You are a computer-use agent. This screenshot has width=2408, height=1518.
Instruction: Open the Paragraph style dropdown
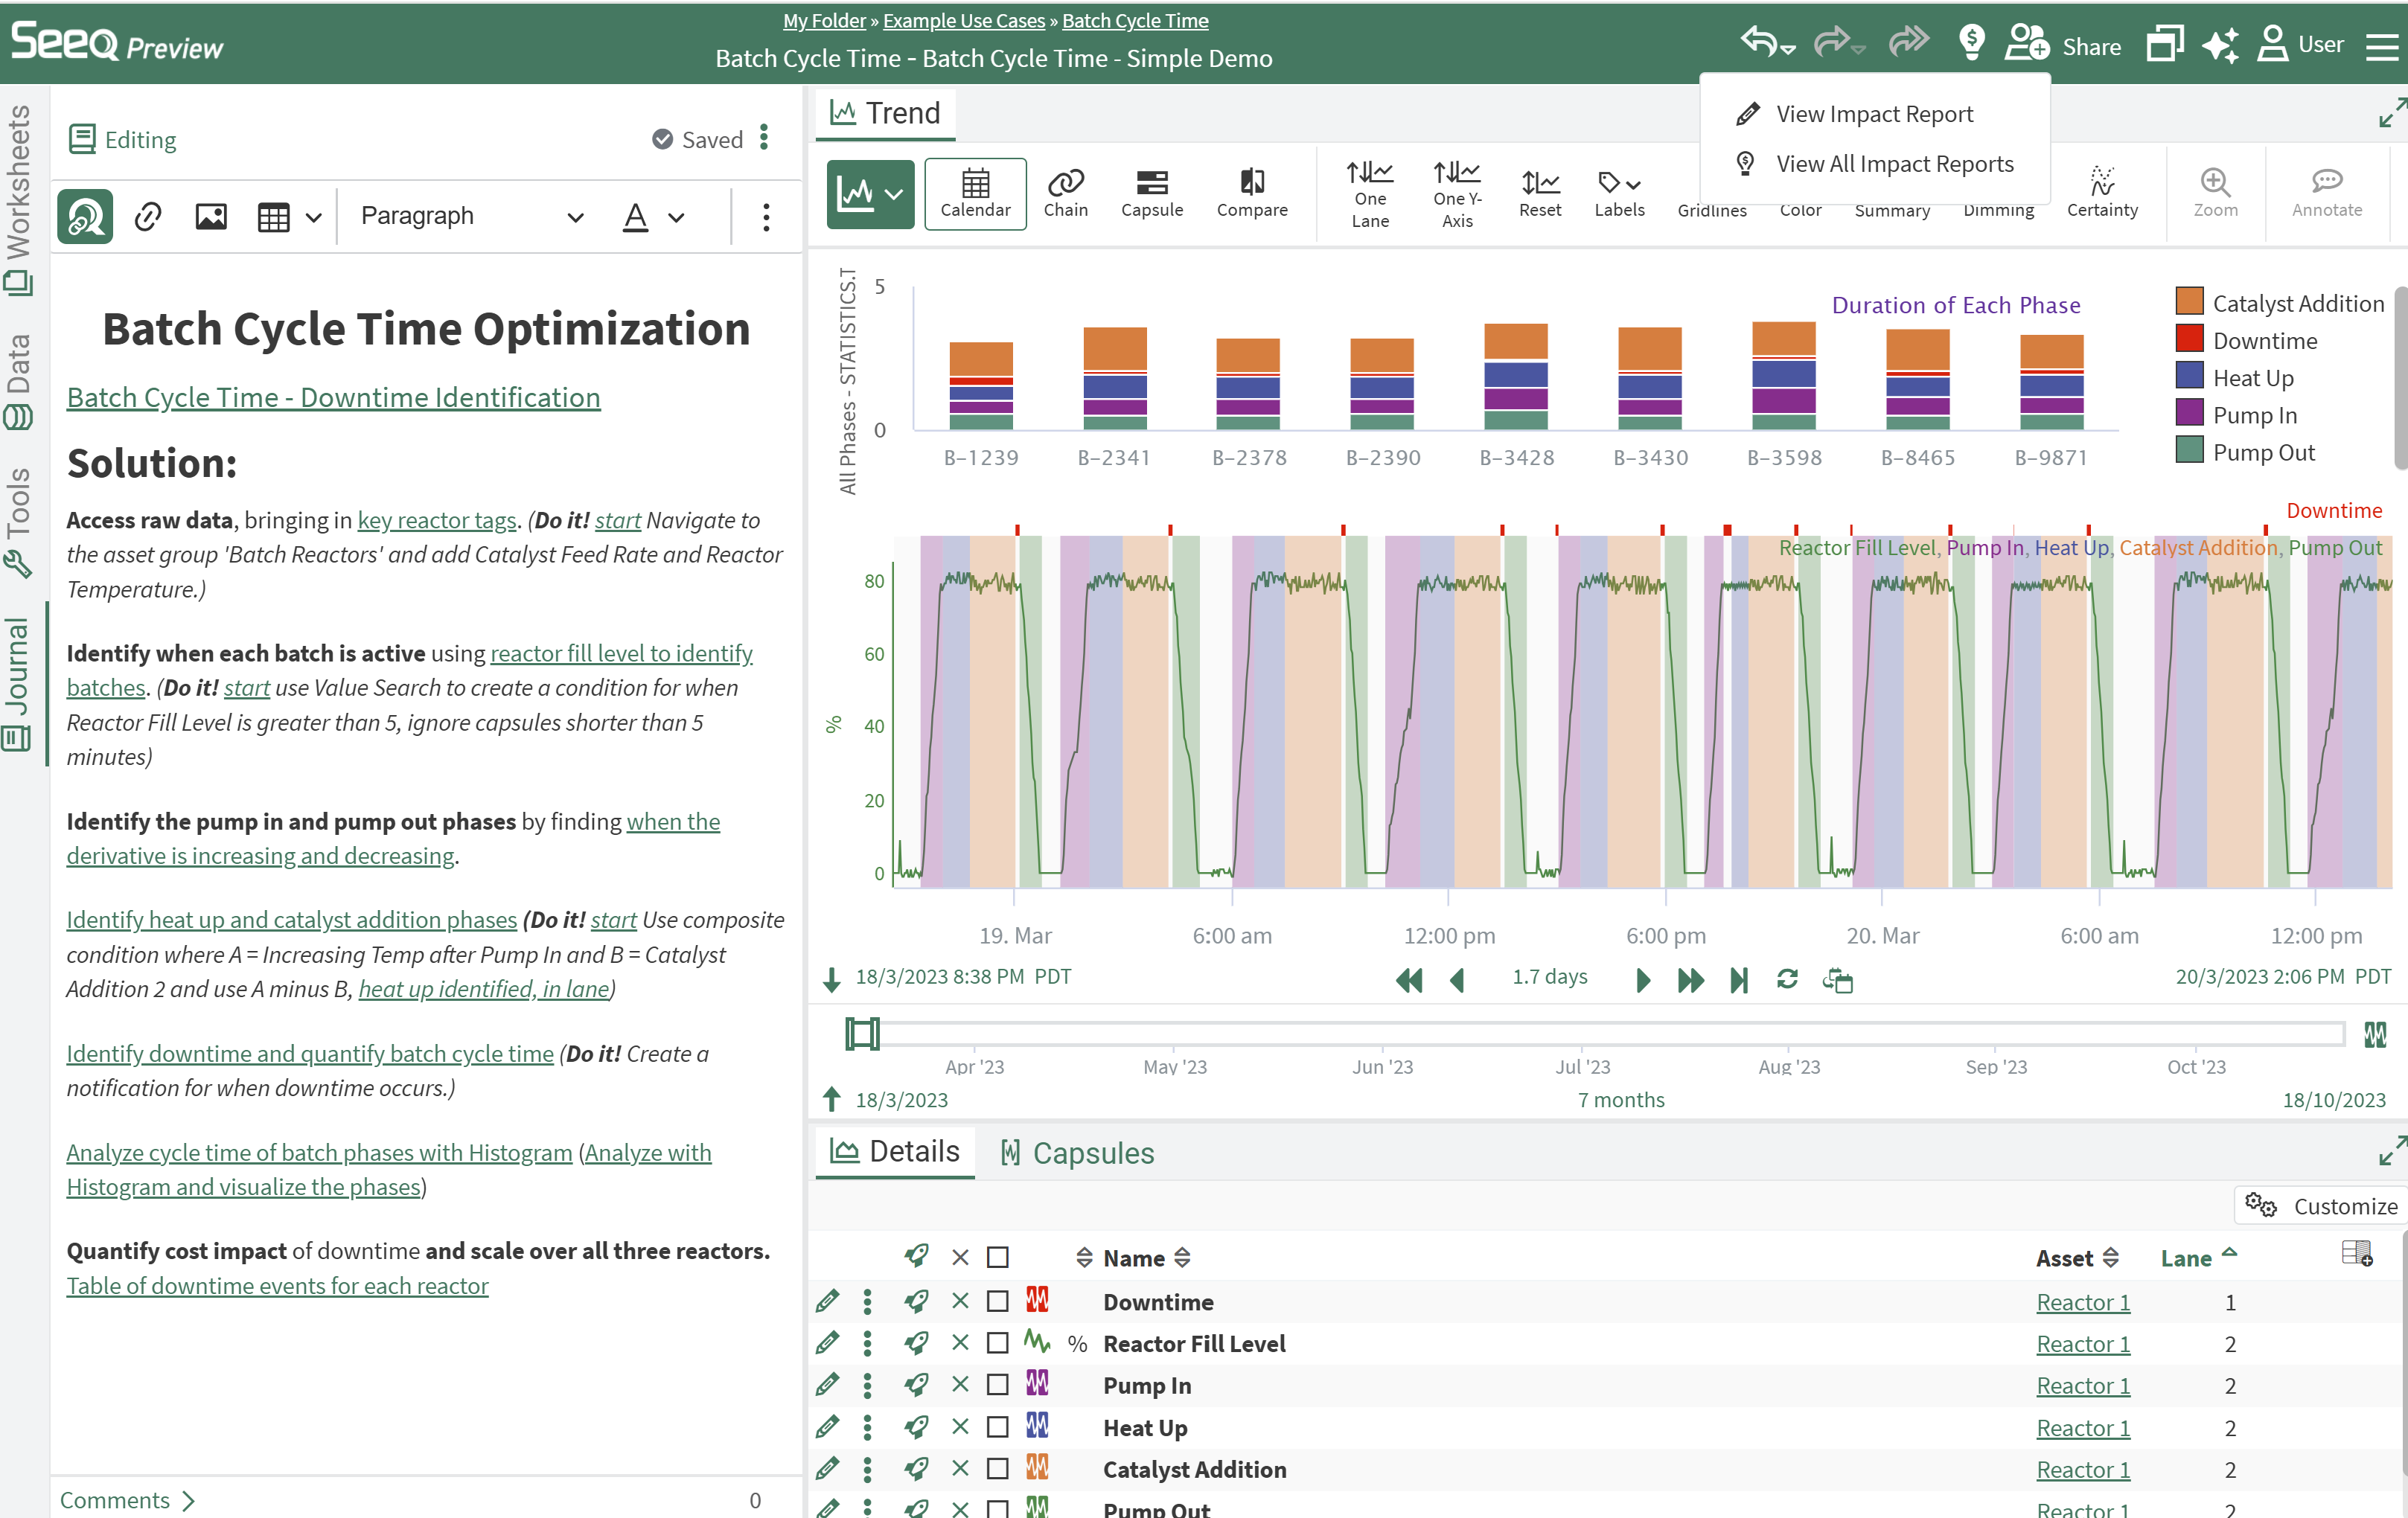(470, 216)
